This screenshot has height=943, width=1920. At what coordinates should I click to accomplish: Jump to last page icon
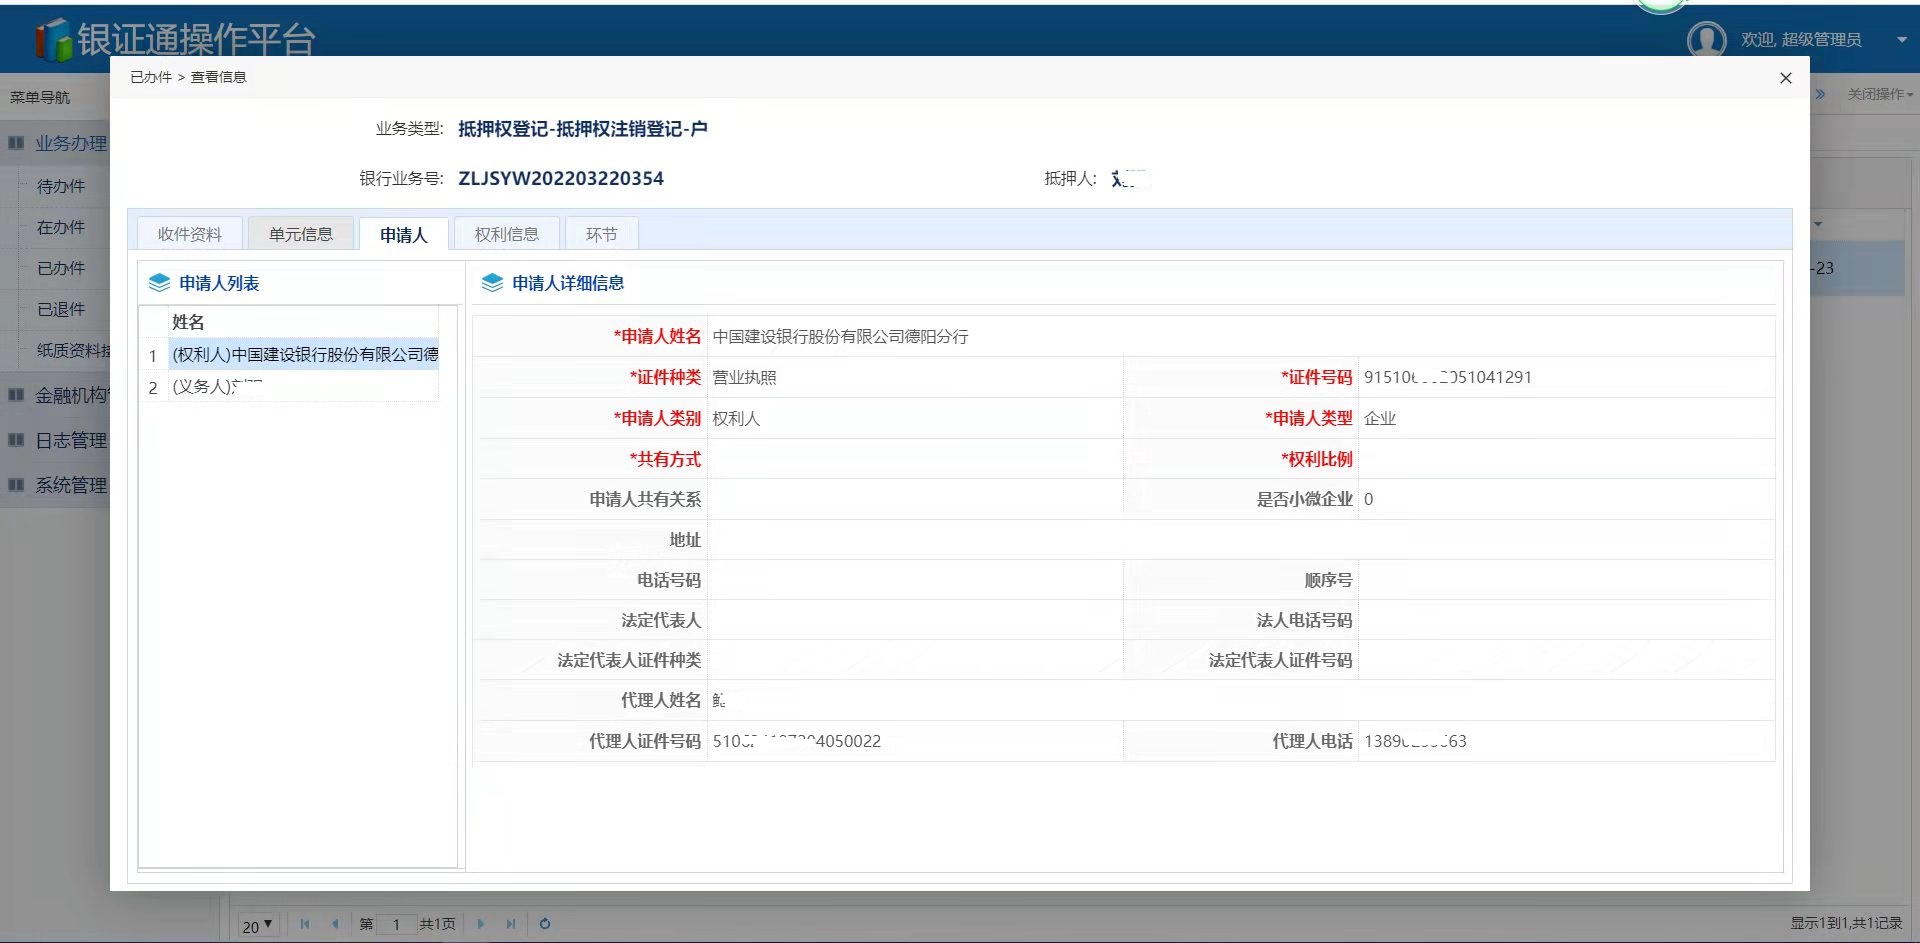pos(511,924)
